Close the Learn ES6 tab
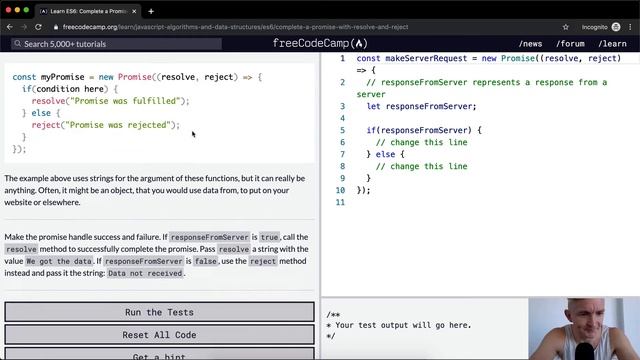The image size is (640, 360). 134,11
